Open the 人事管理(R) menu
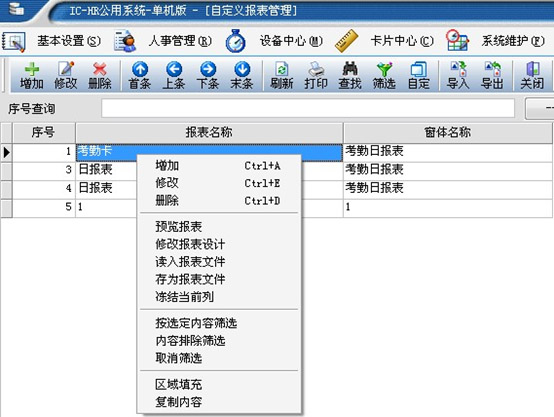 point(163,41)
